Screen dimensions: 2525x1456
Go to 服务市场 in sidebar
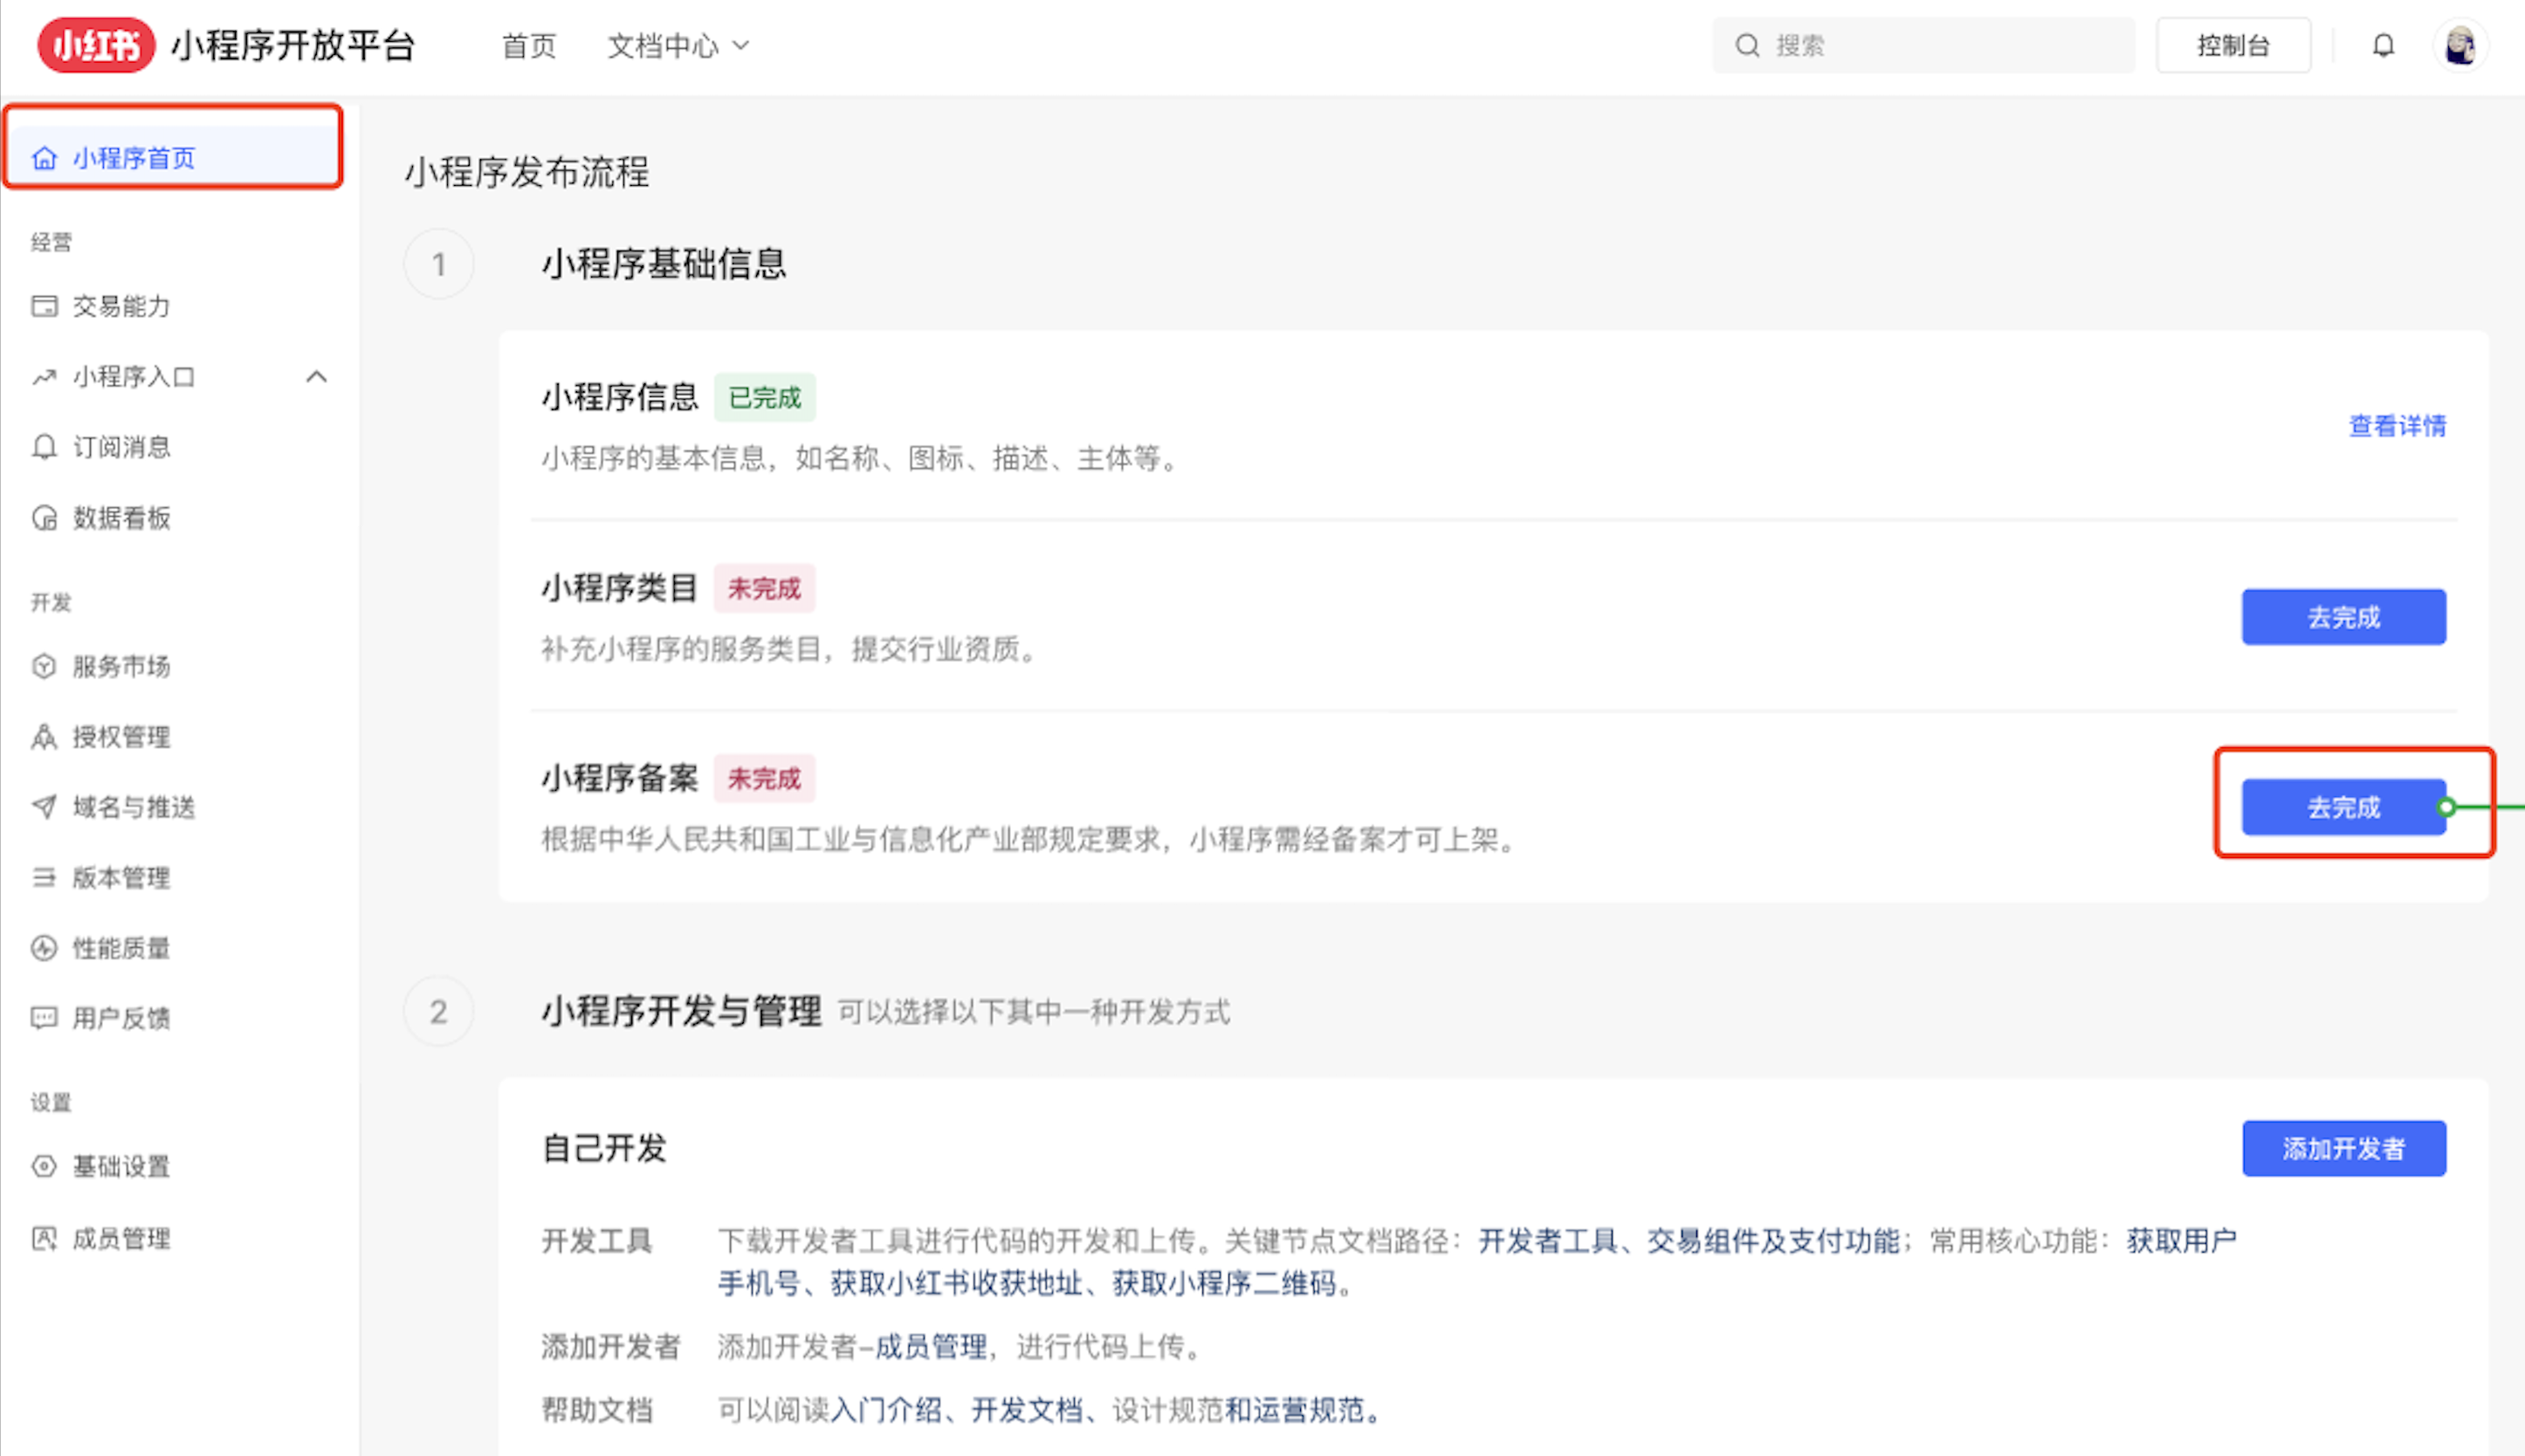click(x=121, y=666)
